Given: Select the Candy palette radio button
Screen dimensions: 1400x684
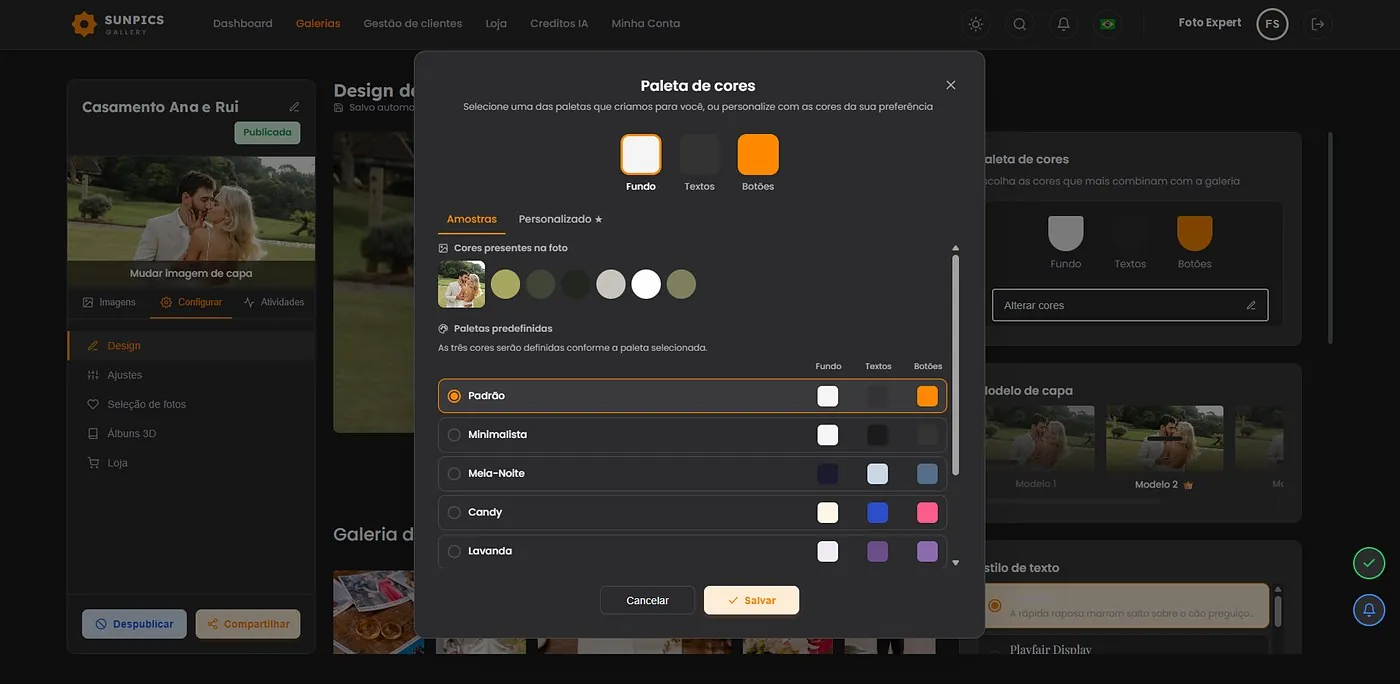Looking at the screenshot, I should (454, 513).
